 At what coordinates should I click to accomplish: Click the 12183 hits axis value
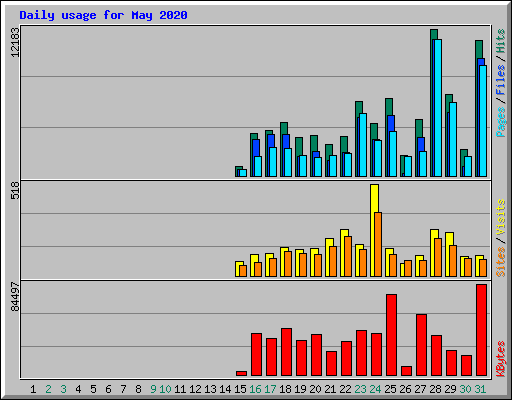(x=15, y=42)
